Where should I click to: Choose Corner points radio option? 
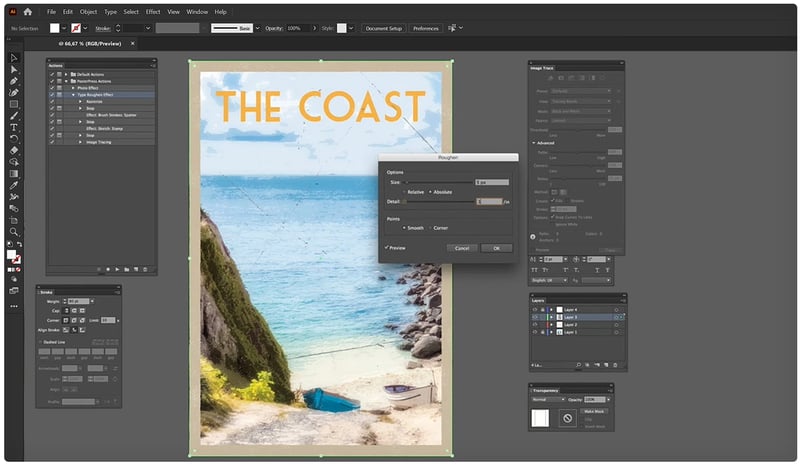pos(431,228)
